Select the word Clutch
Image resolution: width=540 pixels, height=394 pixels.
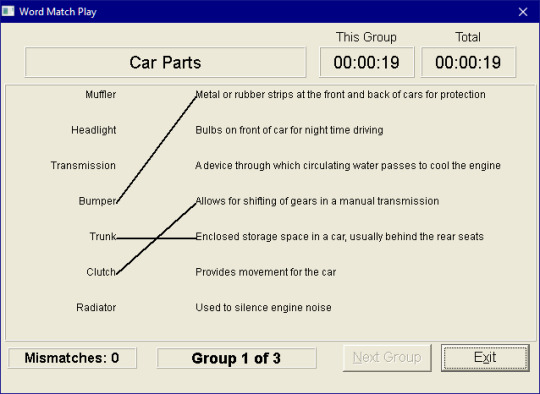[101, 272]
